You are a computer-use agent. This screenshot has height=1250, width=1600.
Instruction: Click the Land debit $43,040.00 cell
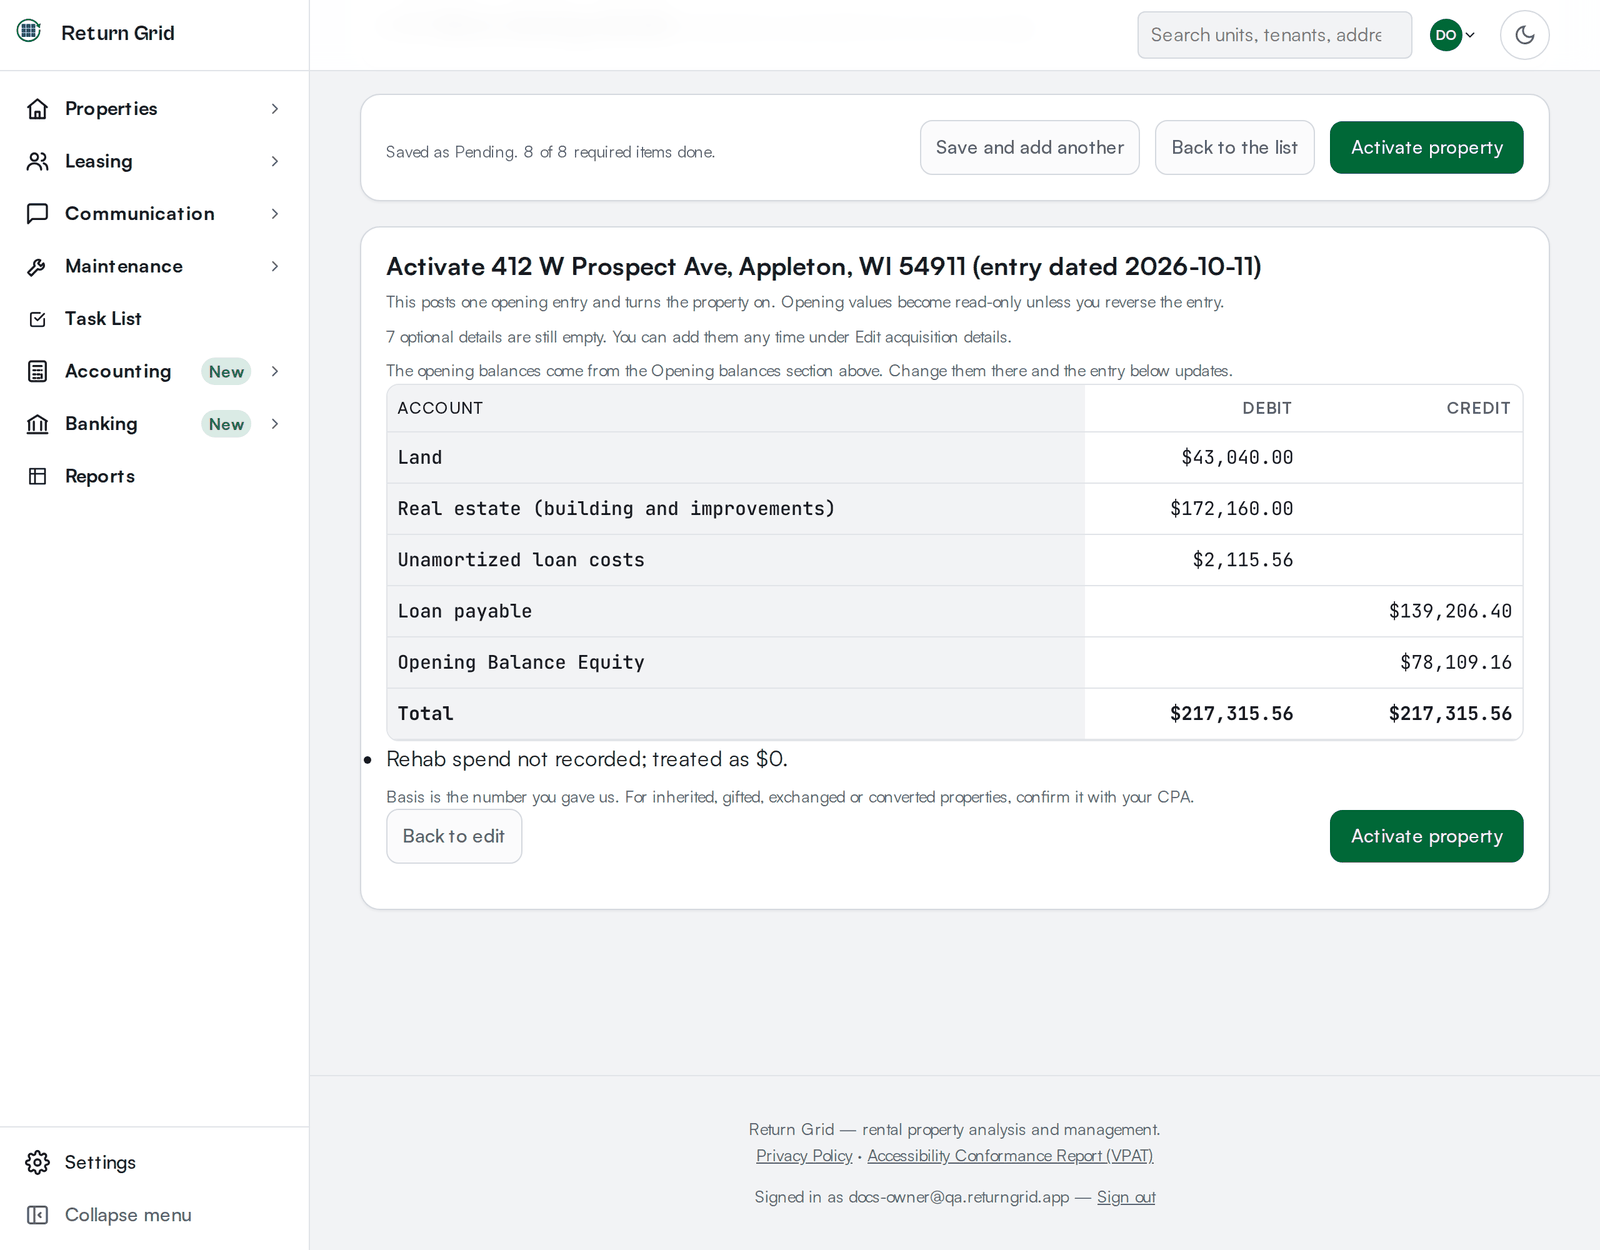click(x=1237, y=457)
